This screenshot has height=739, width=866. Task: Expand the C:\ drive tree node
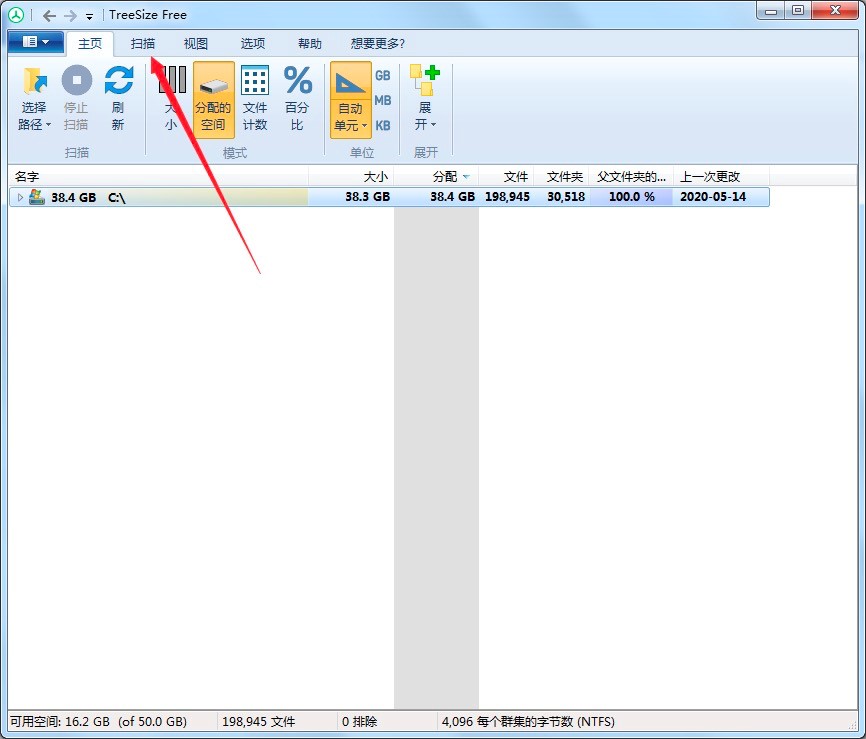click(x=19, y=197)
